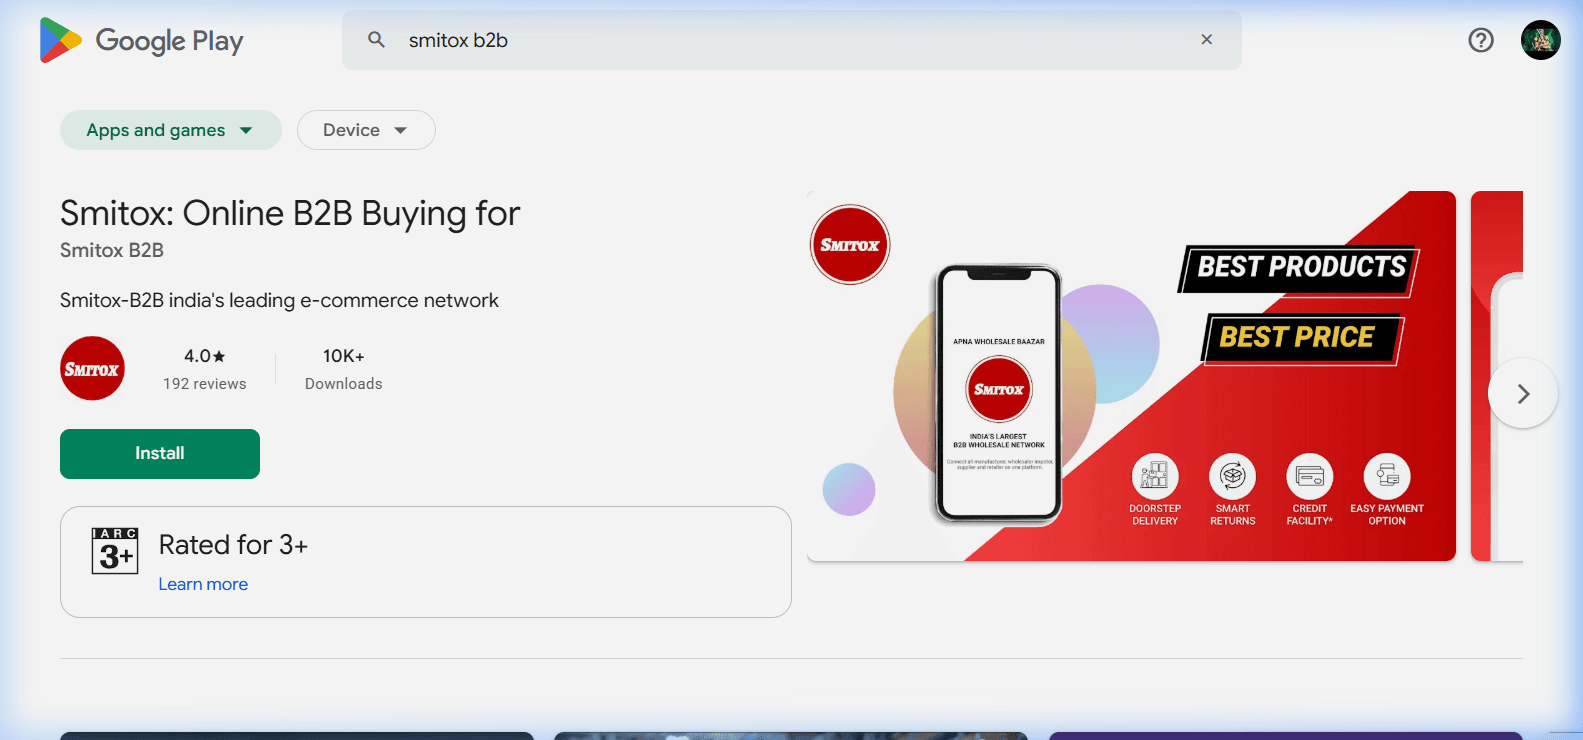
Task: Open Smitox B2B developer page
Action: [112, 250]
